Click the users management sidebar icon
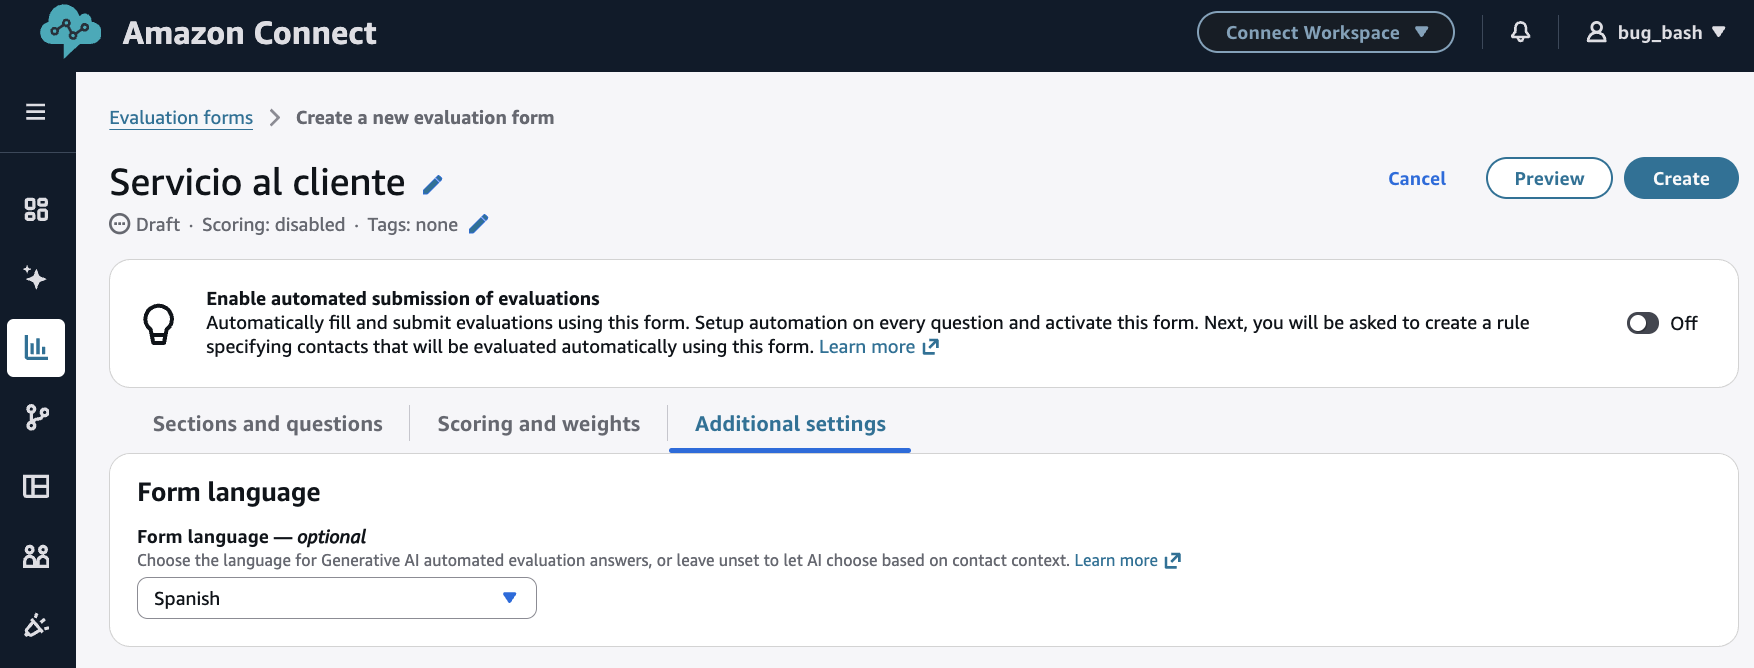Screen dimensions: 1754x668 pos(36,556)
